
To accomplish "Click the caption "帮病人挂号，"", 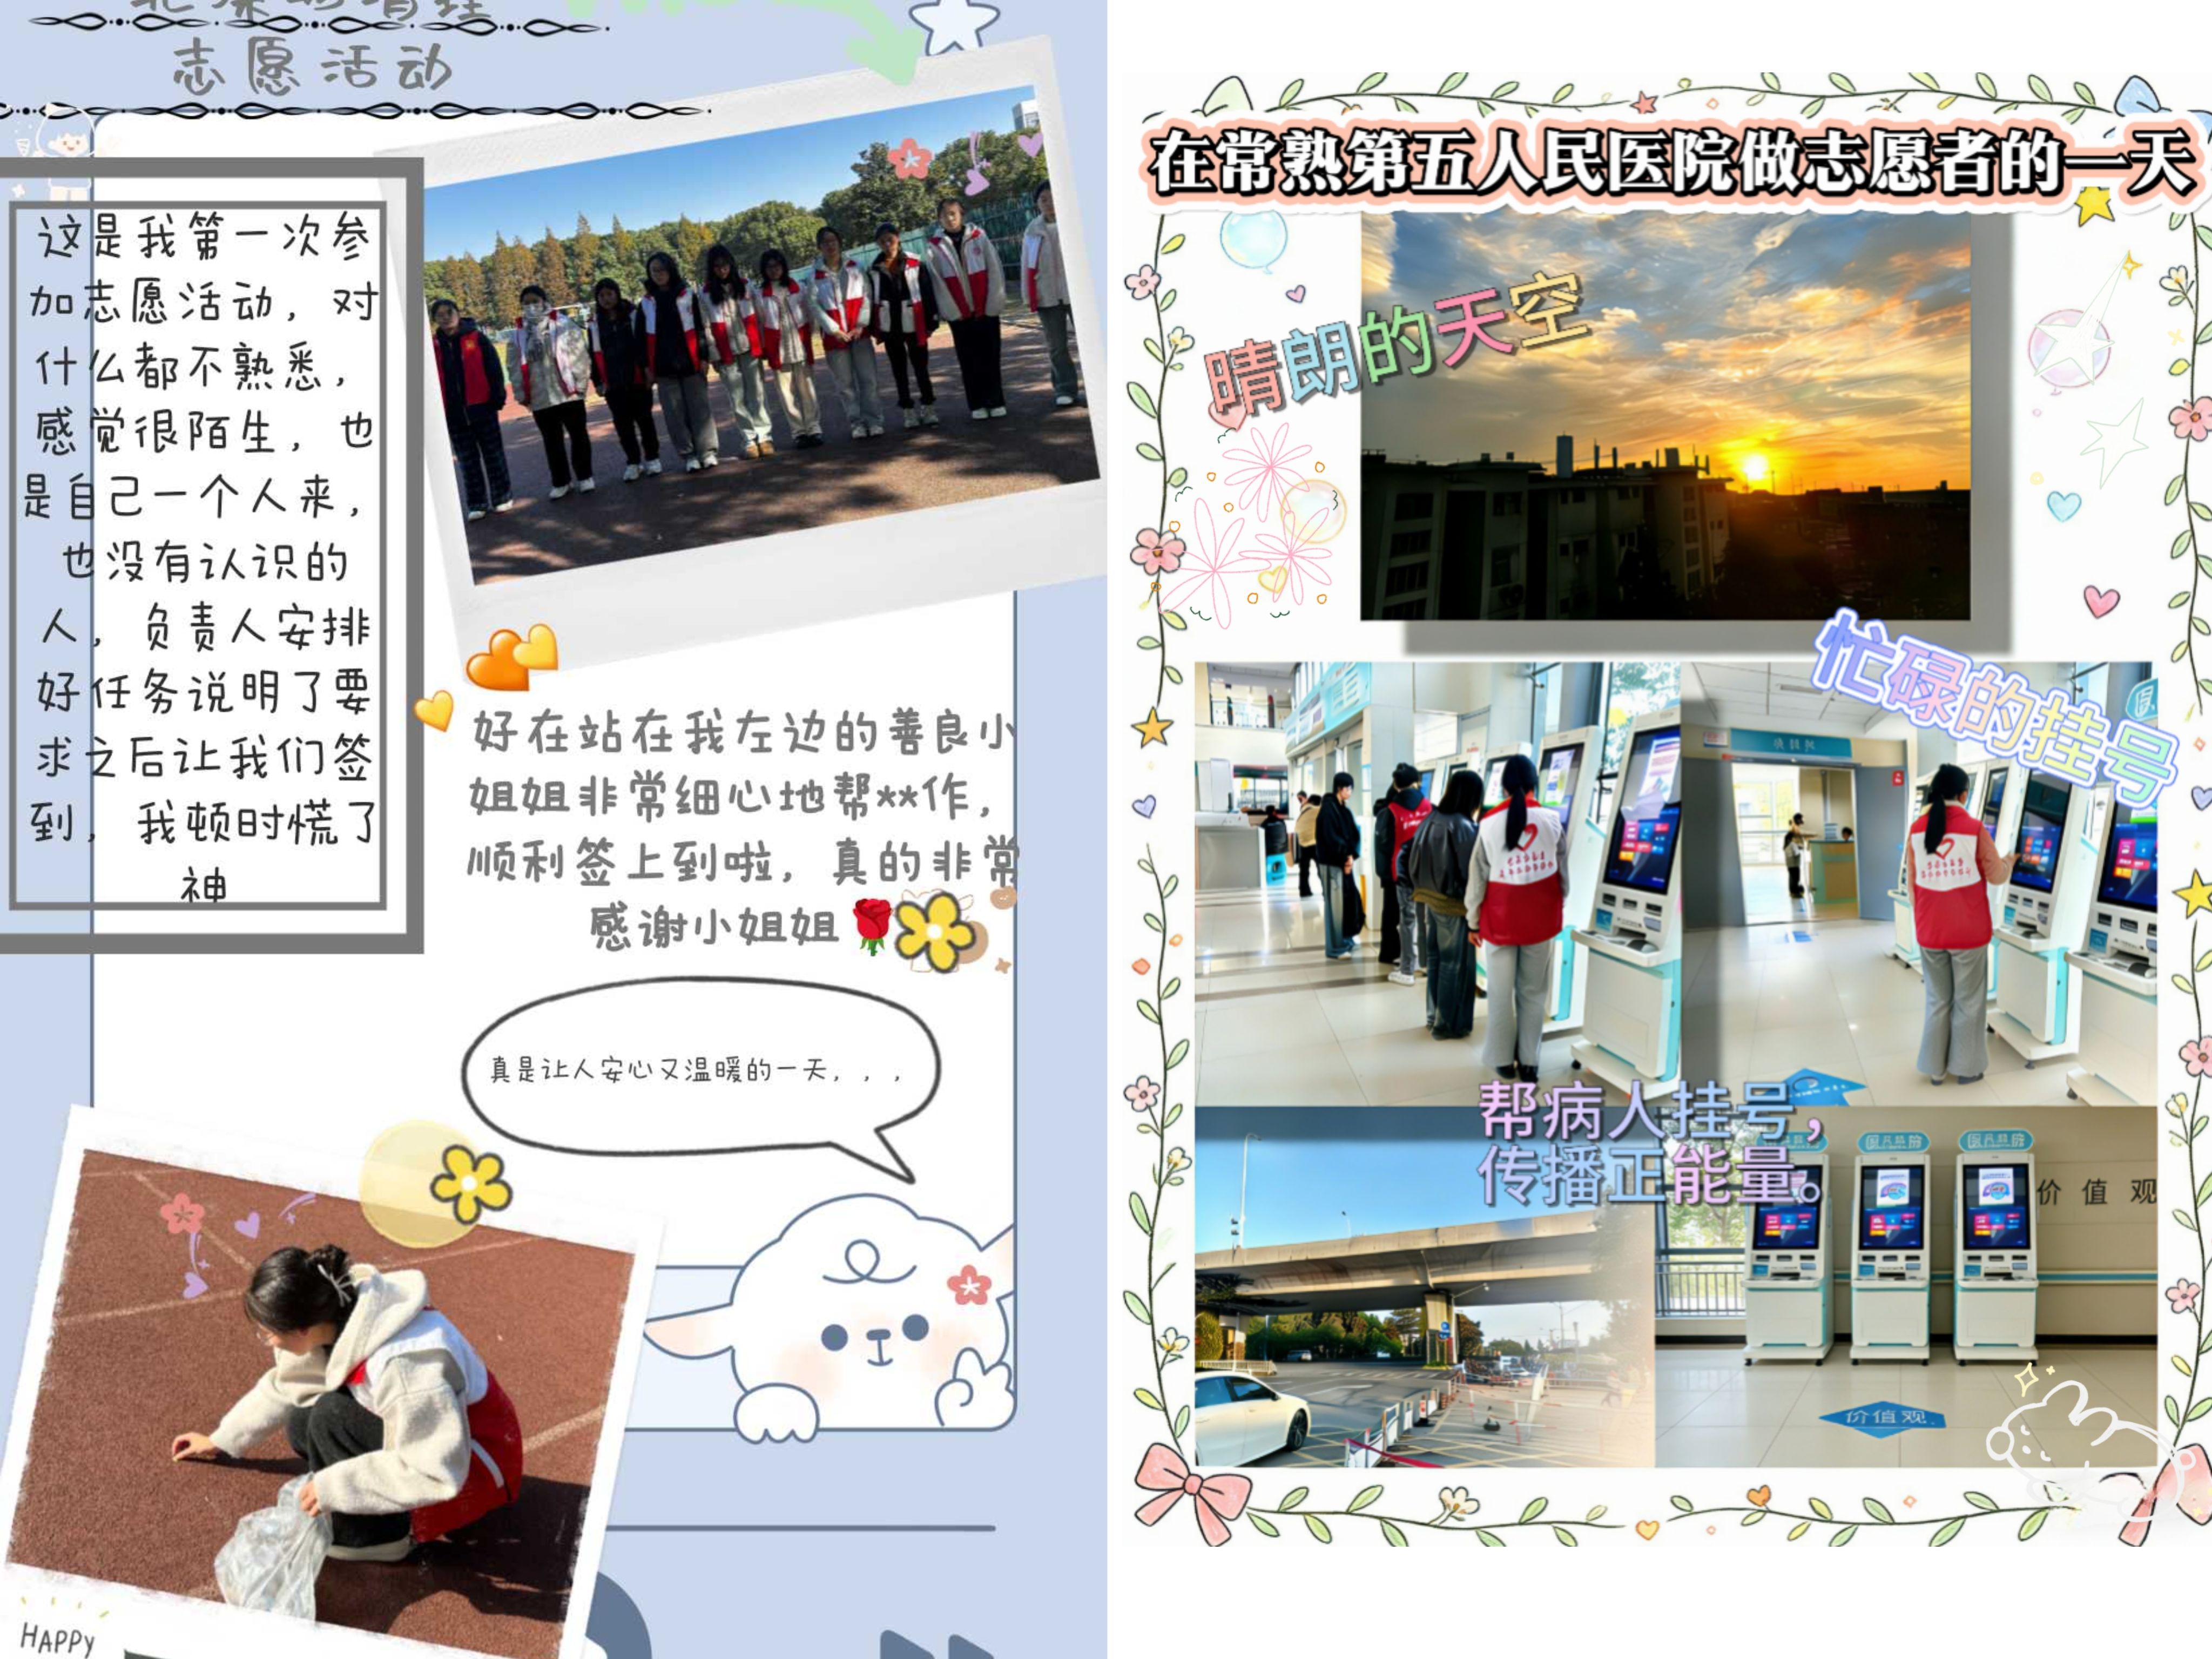I will coord(1651,1112).
